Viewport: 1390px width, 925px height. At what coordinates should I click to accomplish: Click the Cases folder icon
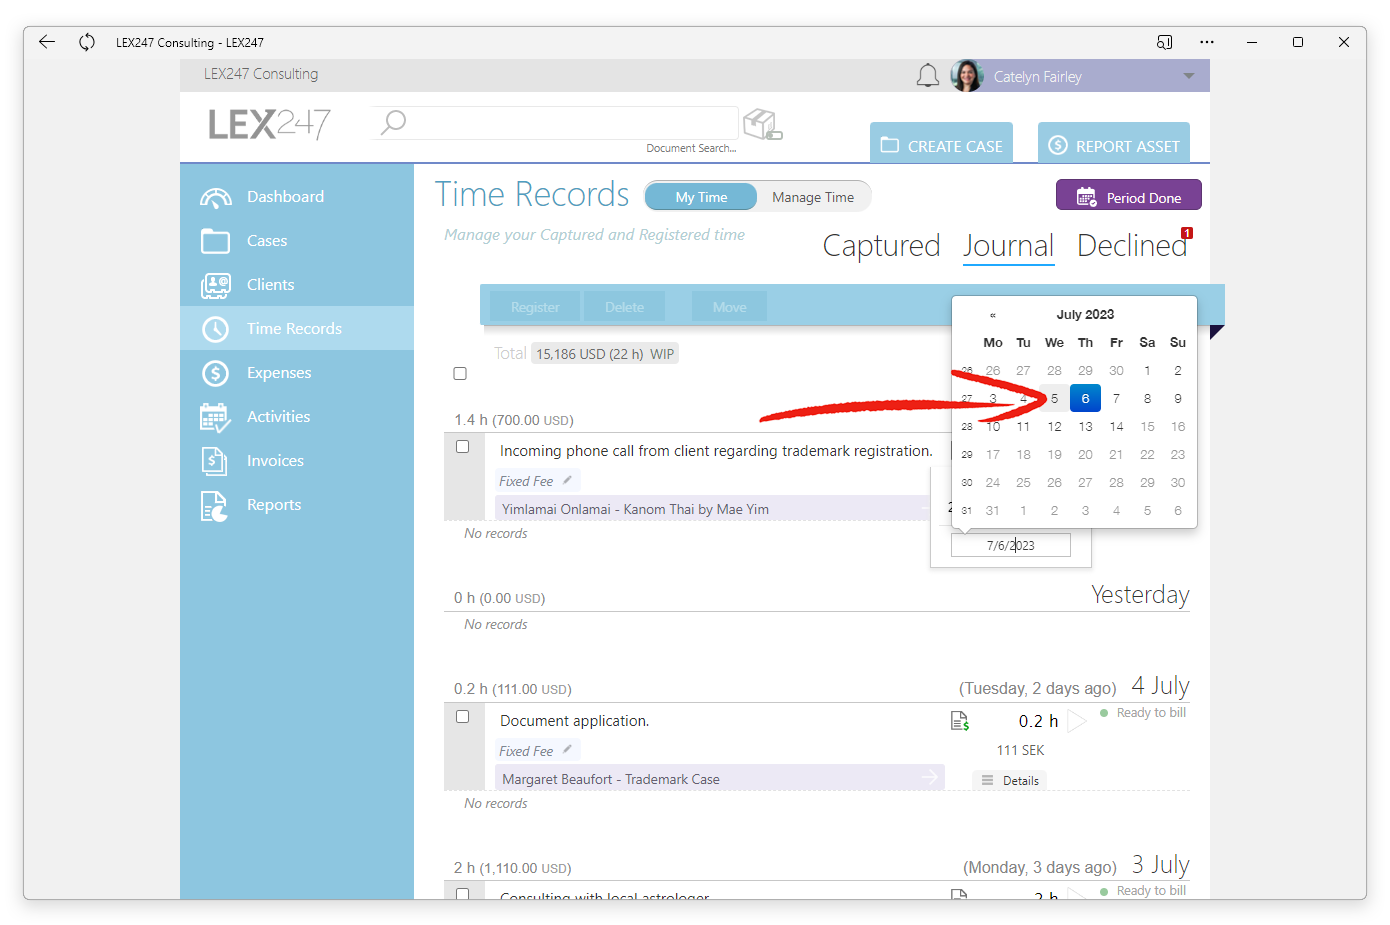click(x=215, y=241)
